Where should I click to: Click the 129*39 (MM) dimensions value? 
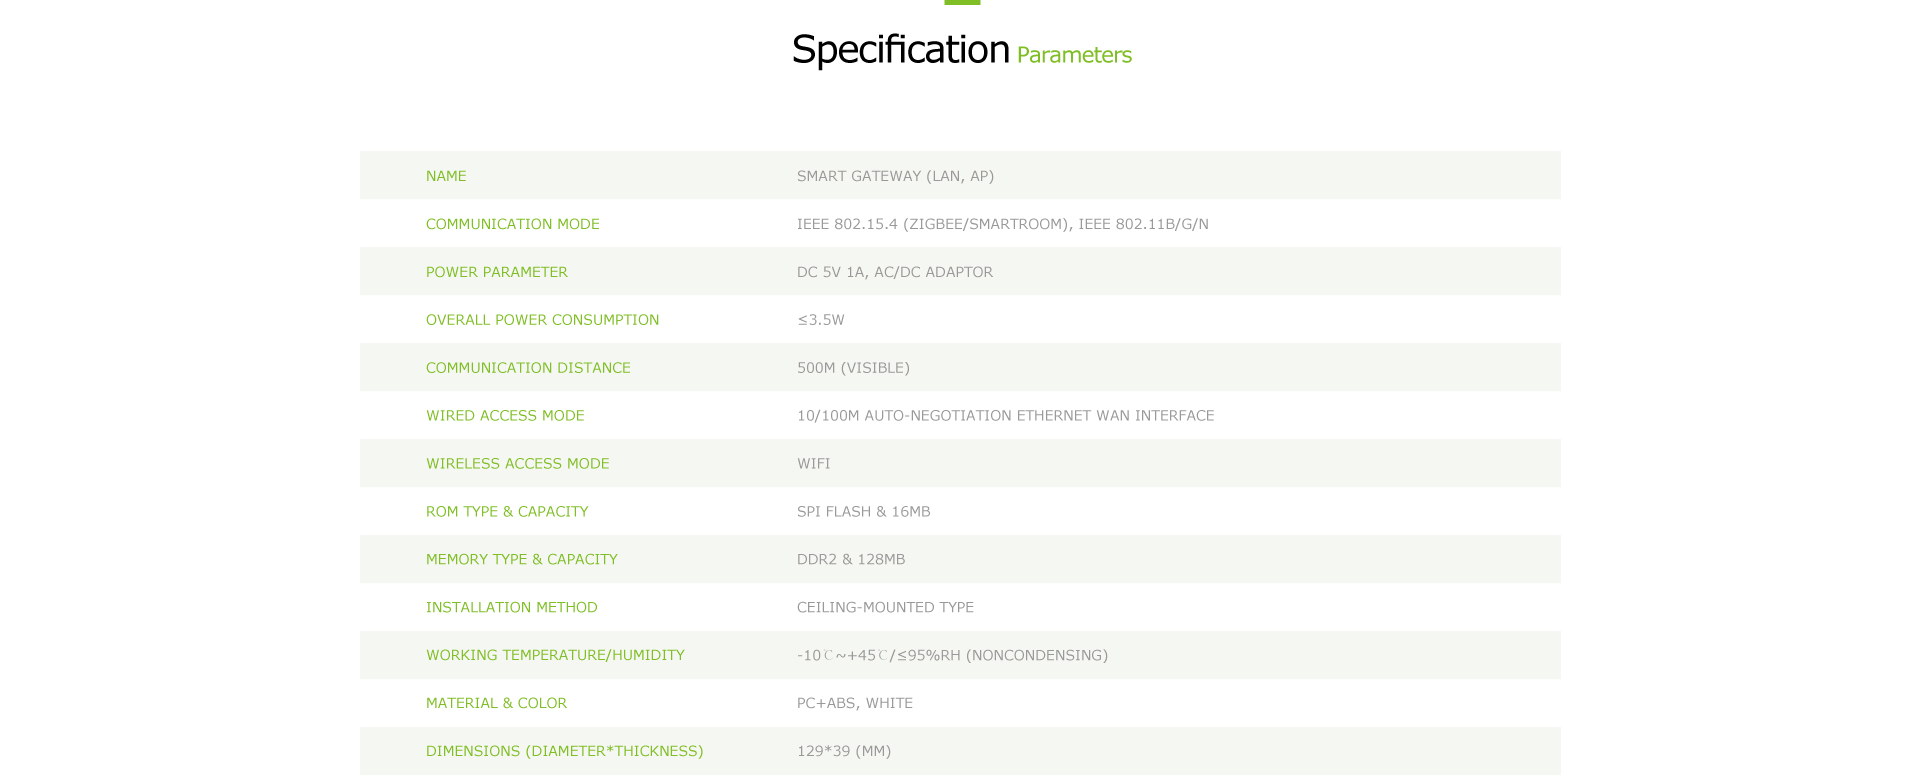pos(844,751)
